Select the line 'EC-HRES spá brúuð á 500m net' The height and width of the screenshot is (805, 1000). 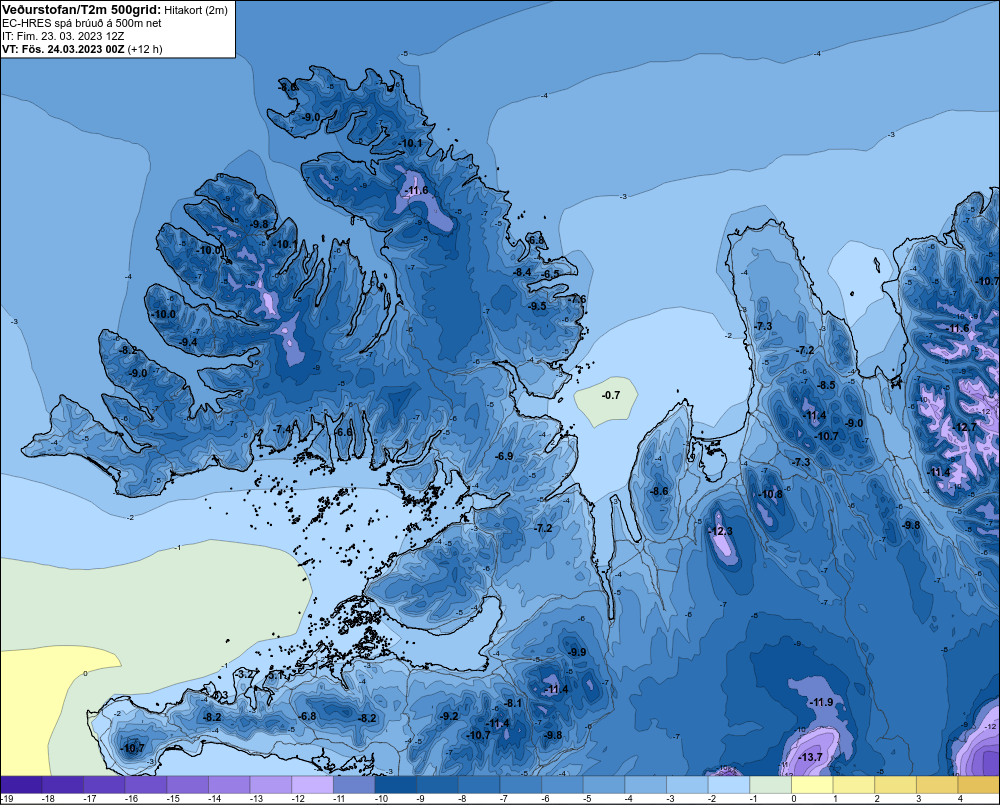coord(82,23)
